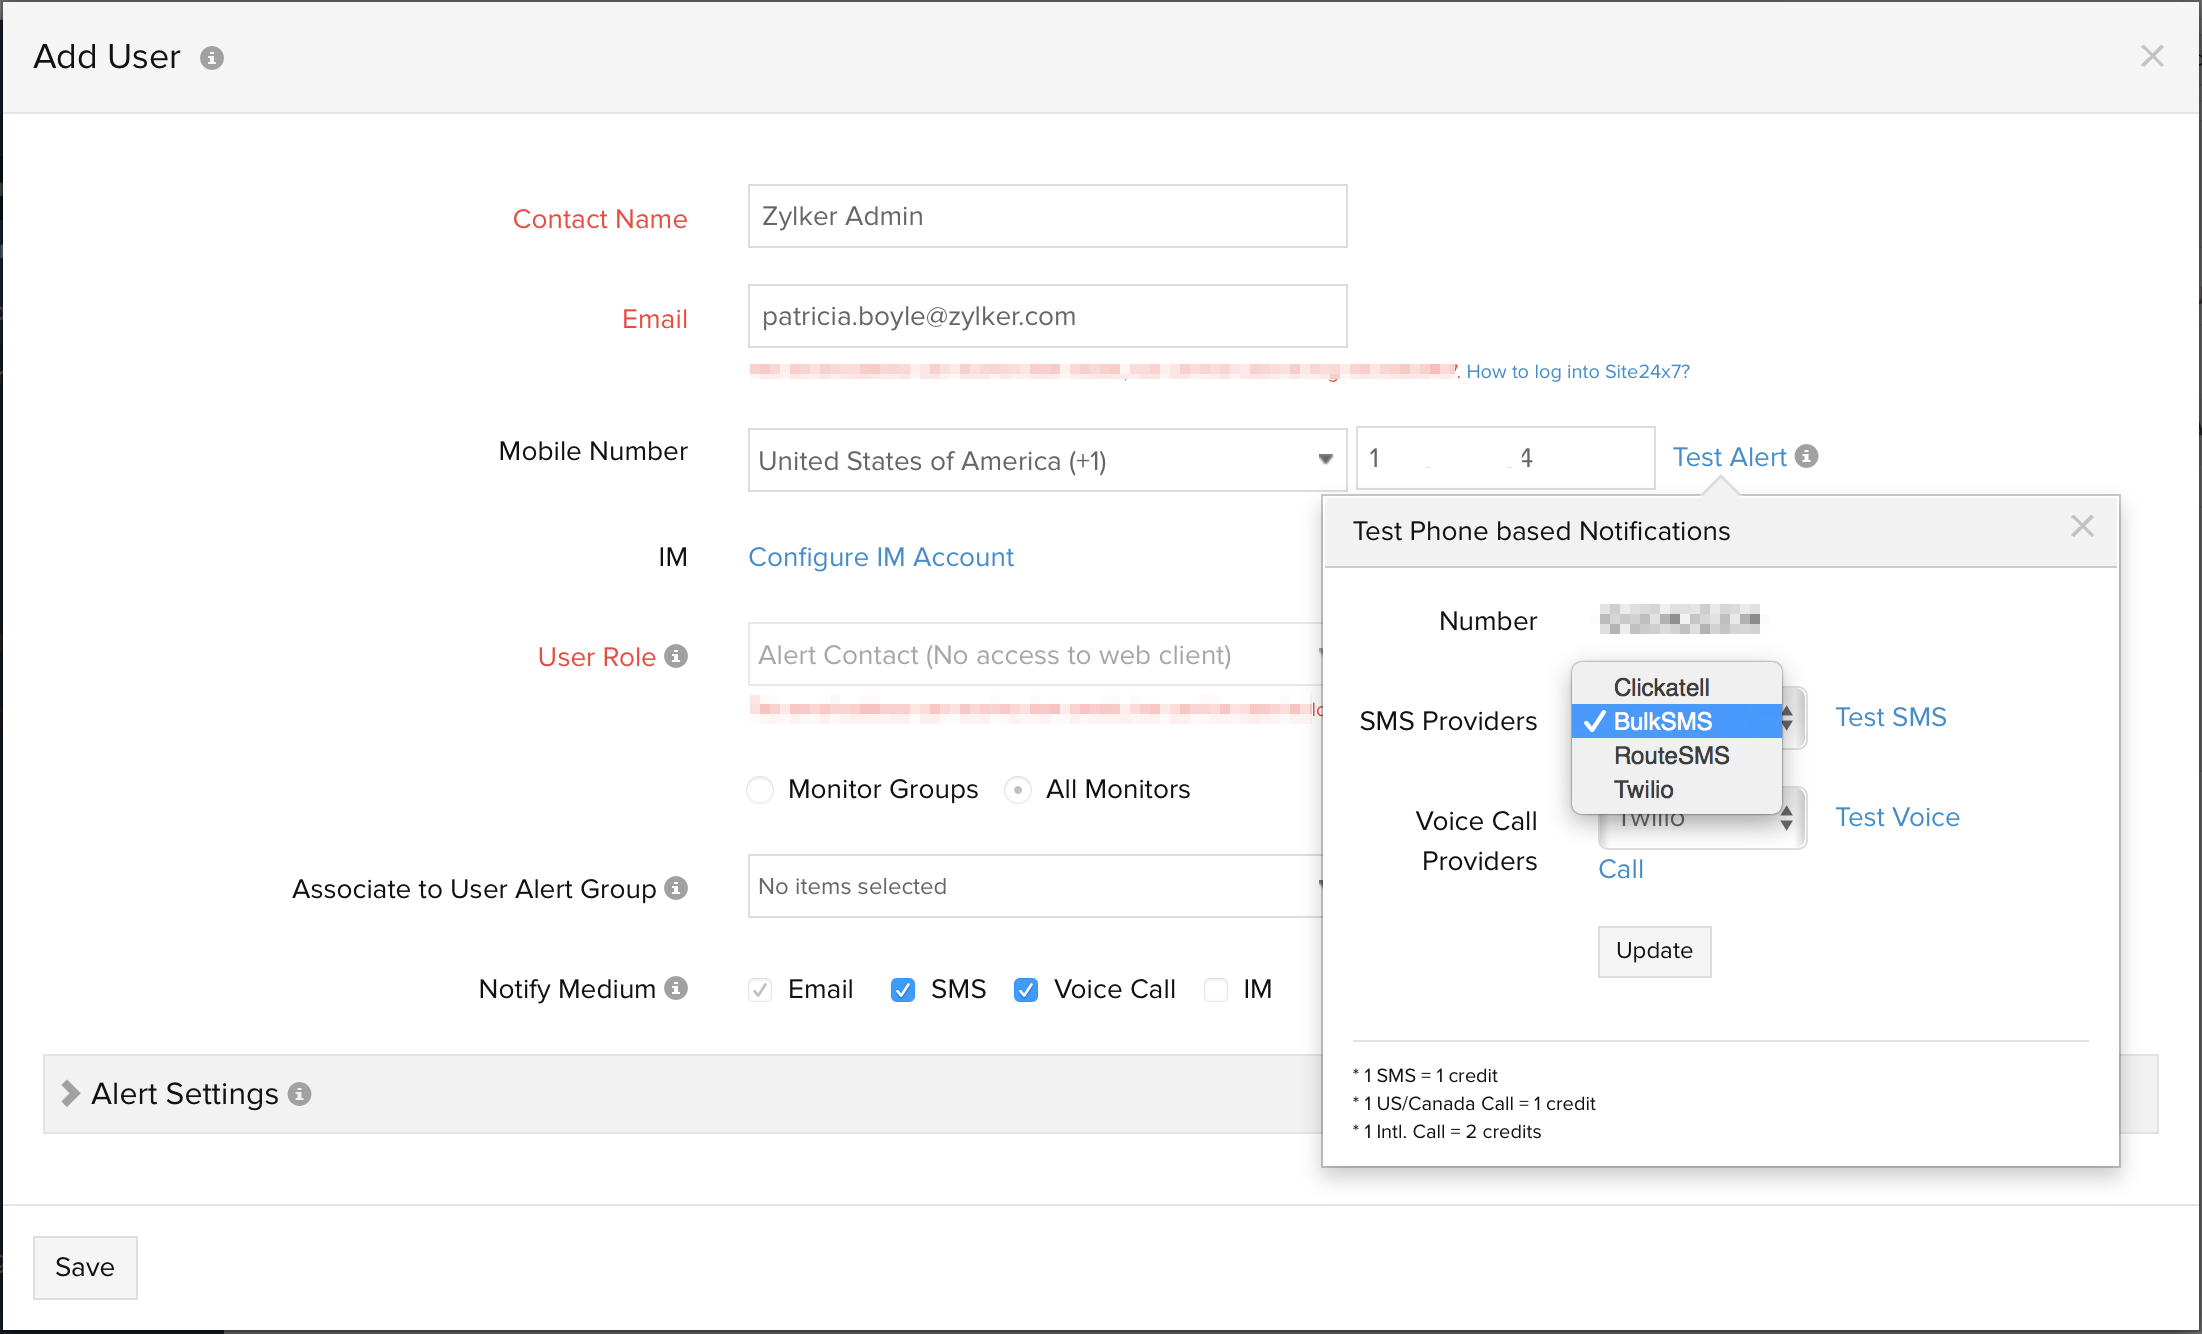Enable the IM notify medium checkbox
2202x1334 pixels.
tap(1215, 989)
